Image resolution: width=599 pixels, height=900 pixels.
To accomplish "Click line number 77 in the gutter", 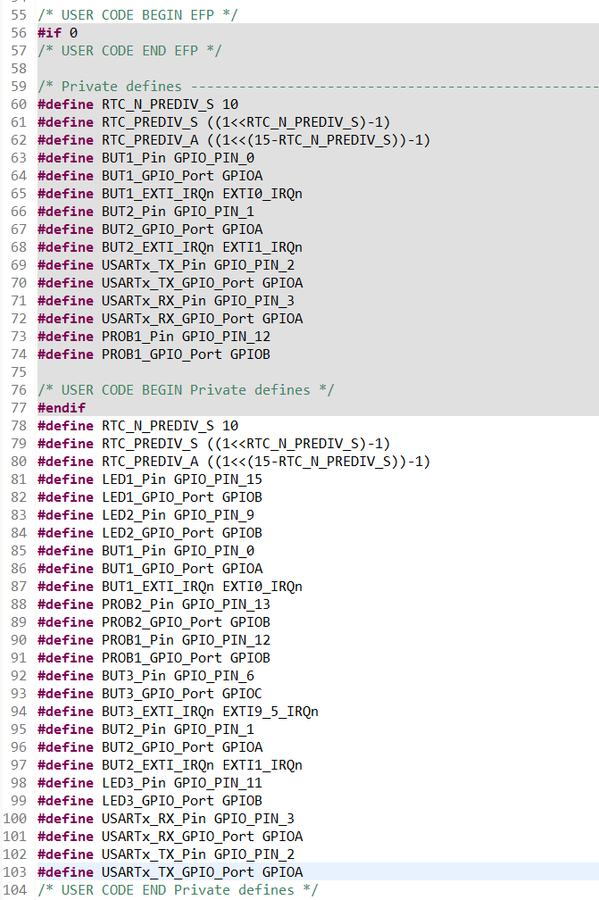I will tap(18, 408).
